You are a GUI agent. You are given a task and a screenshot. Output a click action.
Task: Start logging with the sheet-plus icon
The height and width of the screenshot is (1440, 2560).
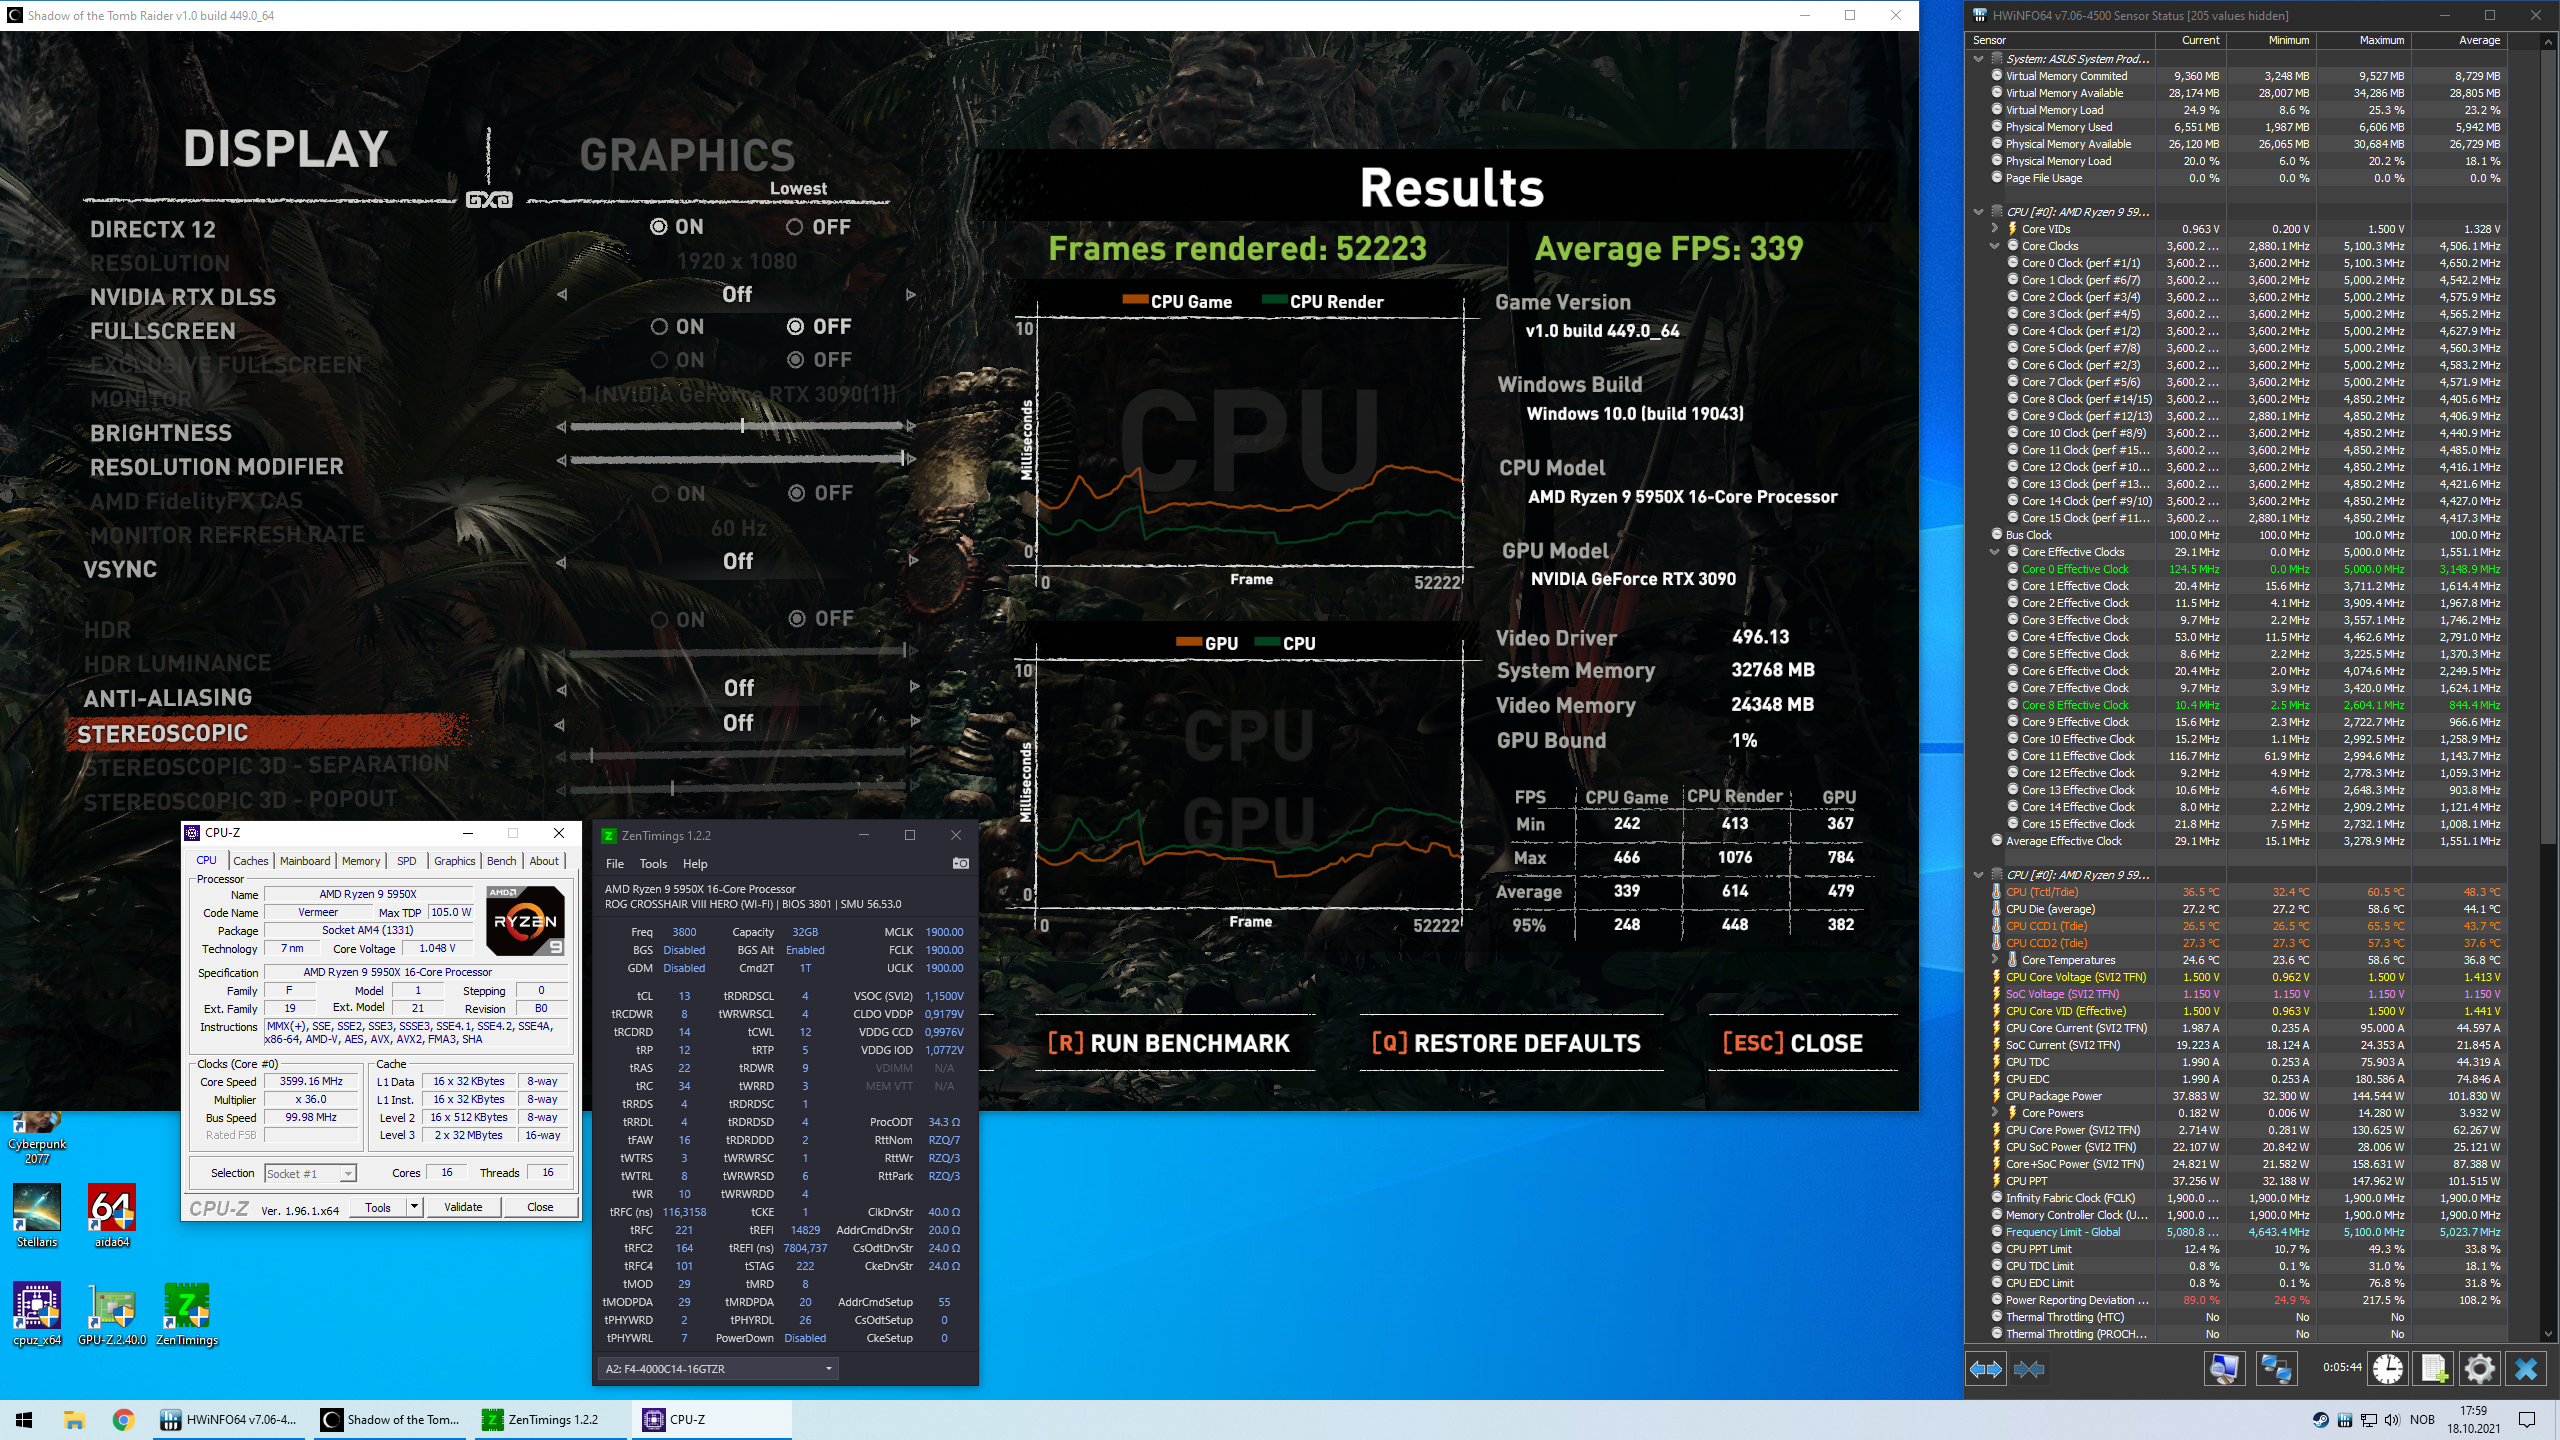(2433, 1368)
